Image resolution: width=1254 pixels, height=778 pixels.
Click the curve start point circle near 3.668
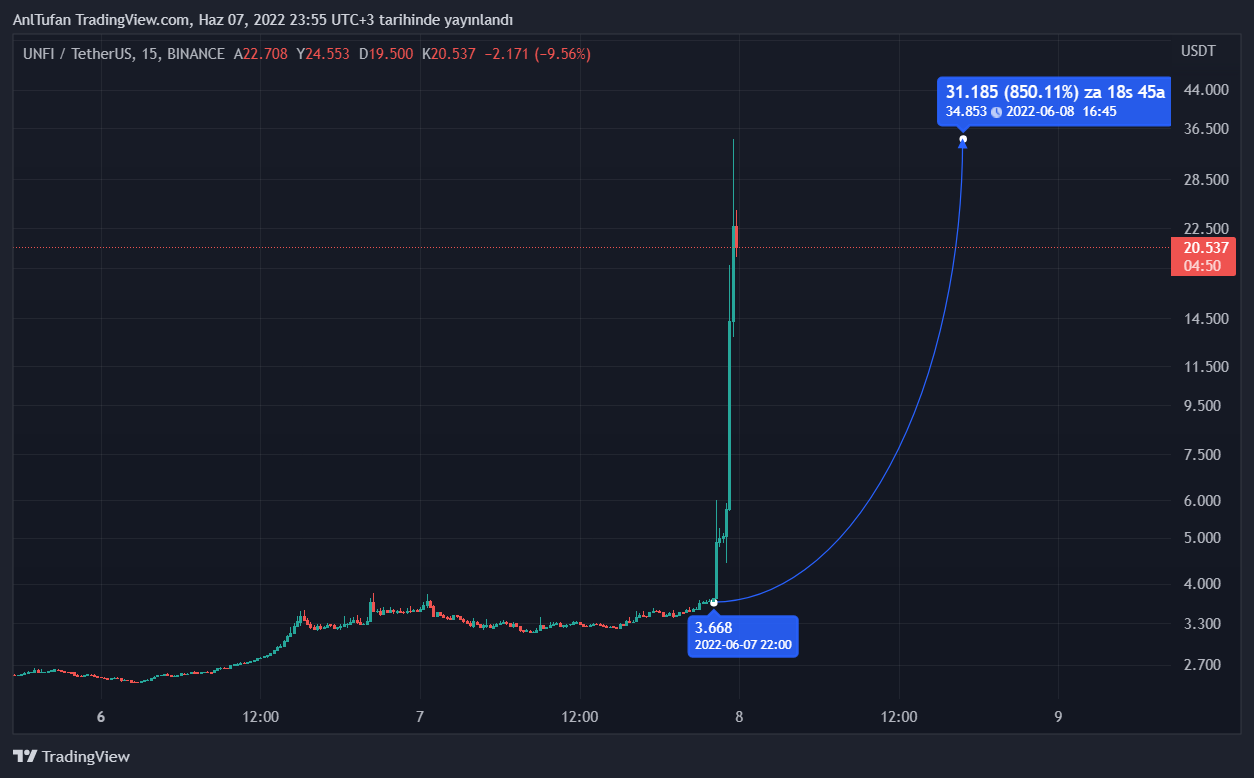click(x=713, y=602)
